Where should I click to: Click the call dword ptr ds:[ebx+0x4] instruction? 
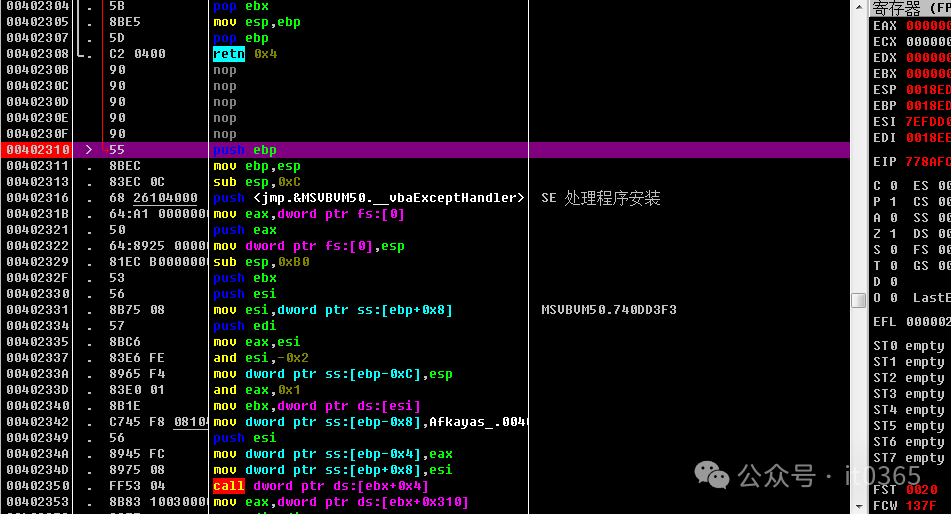point(320,486)
